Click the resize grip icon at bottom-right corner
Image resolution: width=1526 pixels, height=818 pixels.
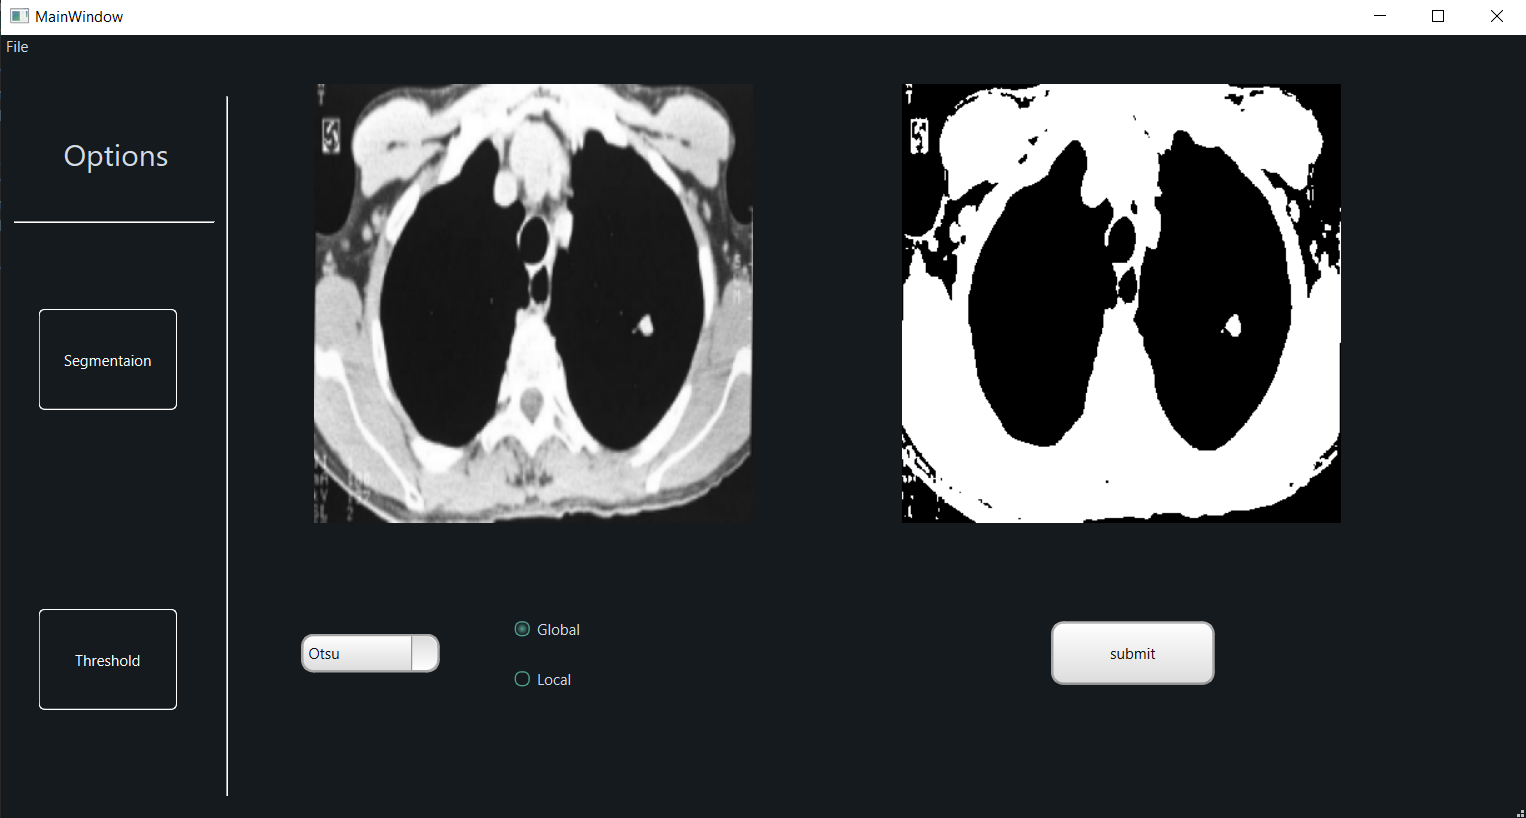click(1519, 811)
